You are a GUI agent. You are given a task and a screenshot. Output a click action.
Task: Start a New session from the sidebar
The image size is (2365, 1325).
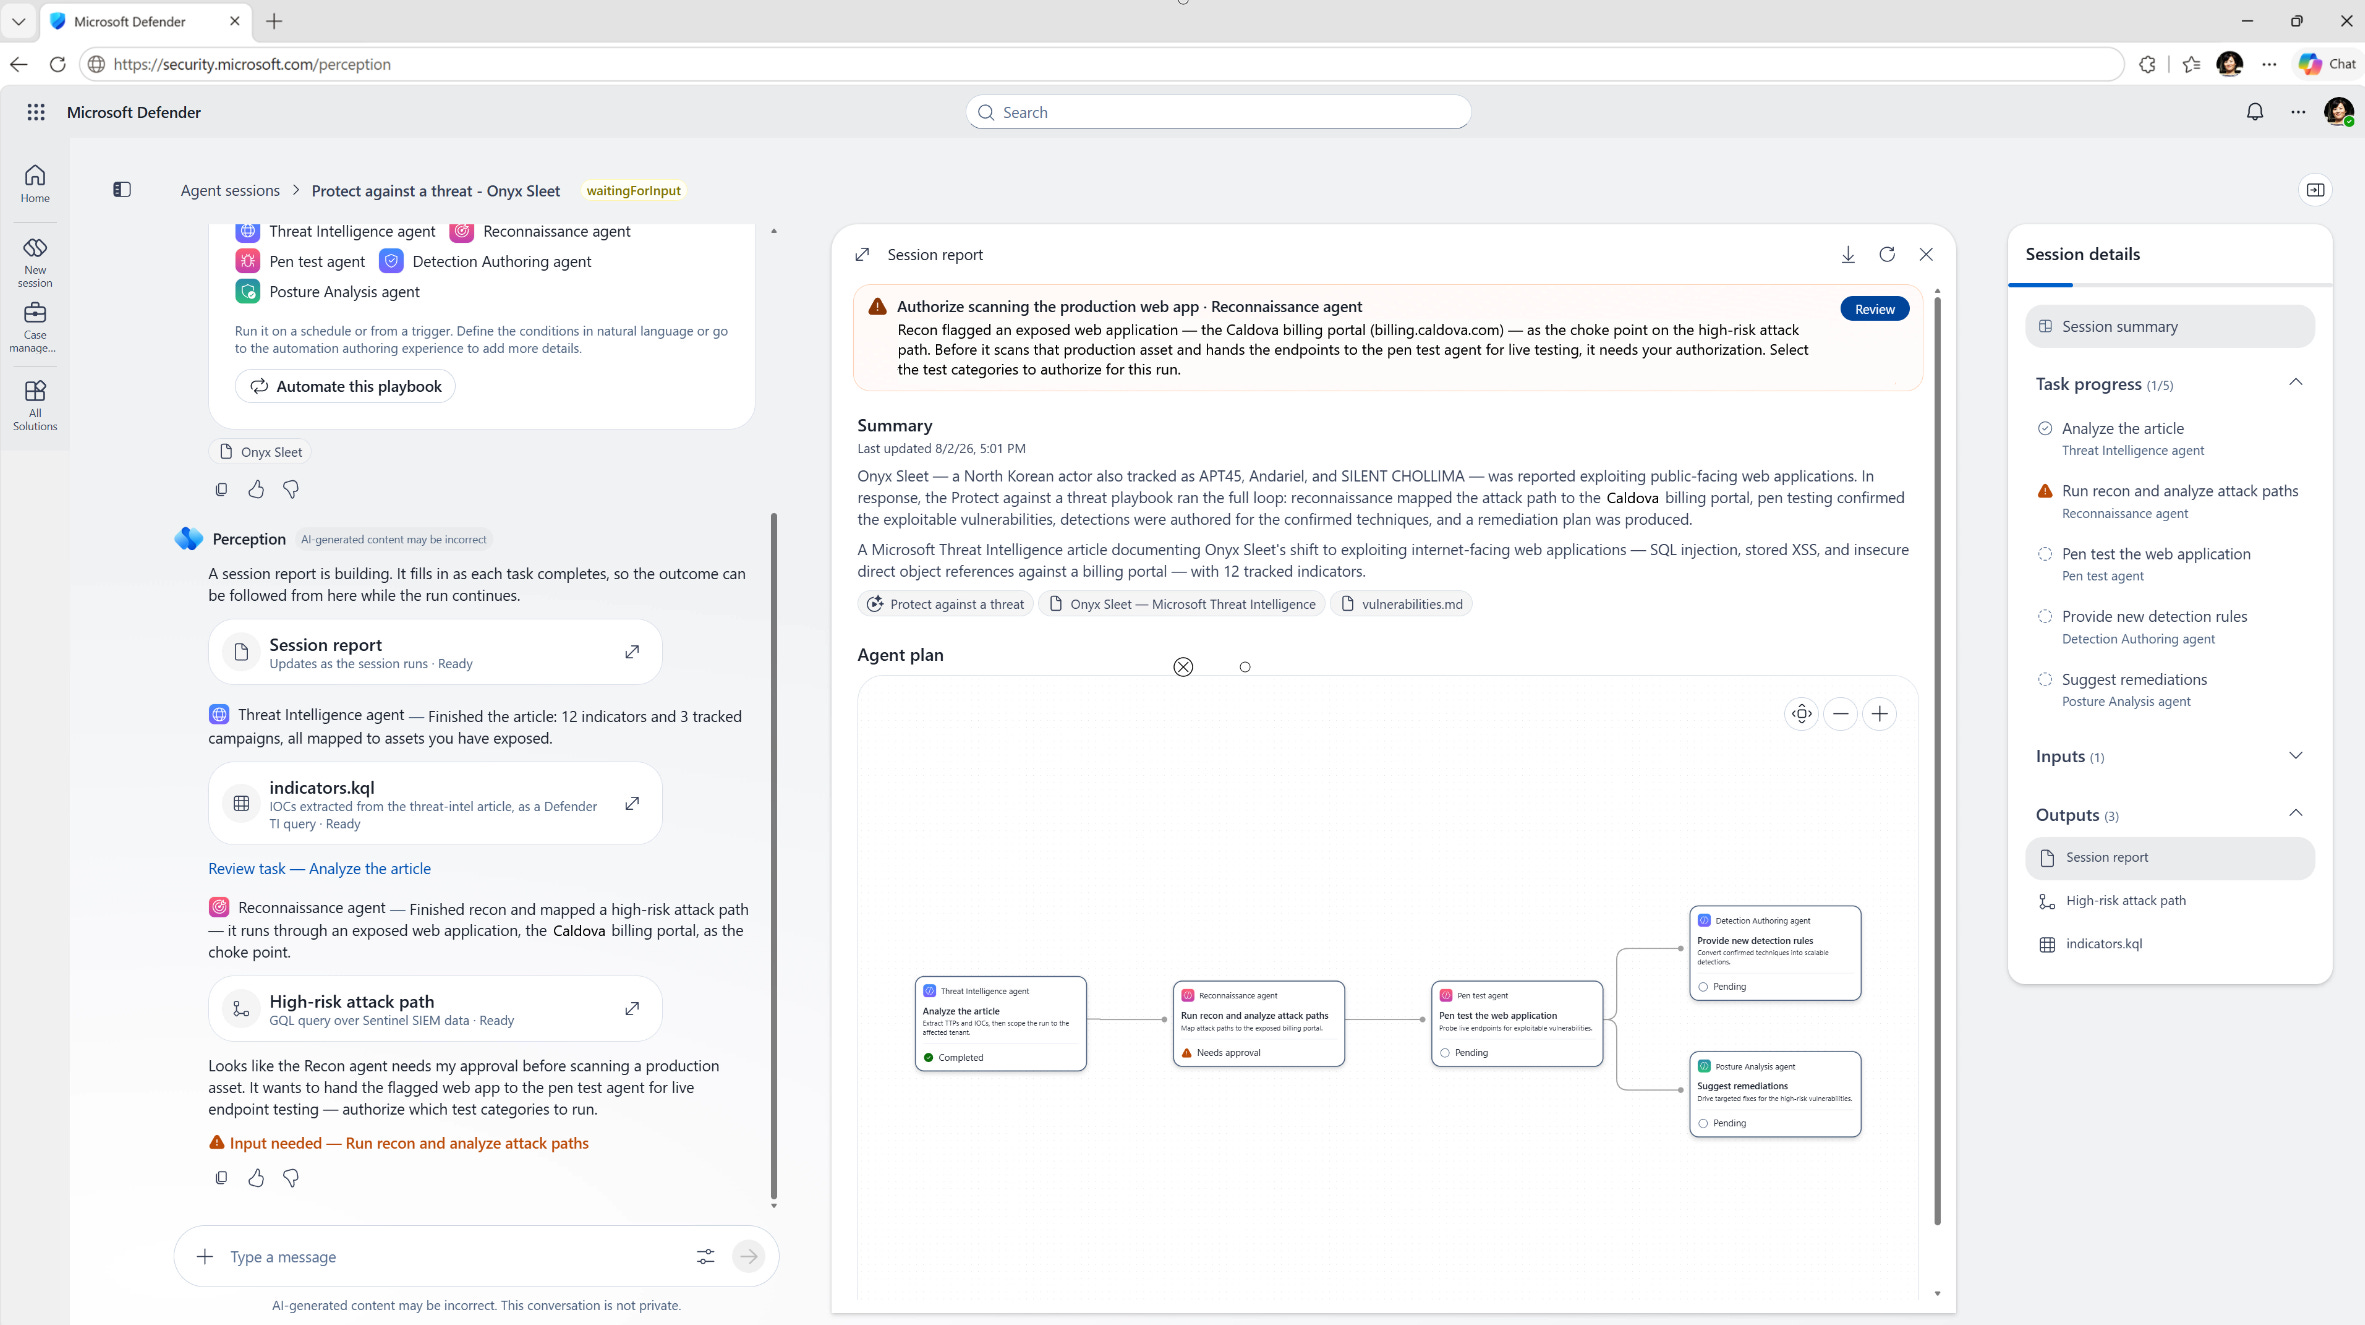(x=35, y=262)
